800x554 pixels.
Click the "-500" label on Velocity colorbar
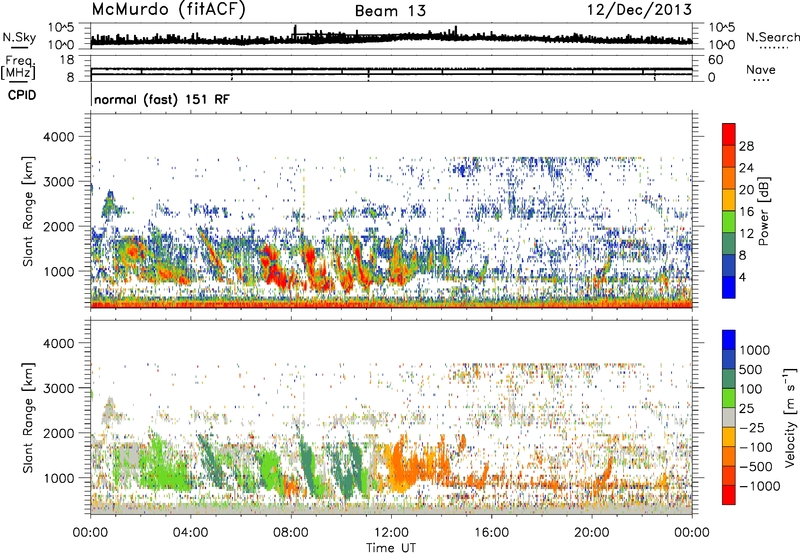coord(756,466)
